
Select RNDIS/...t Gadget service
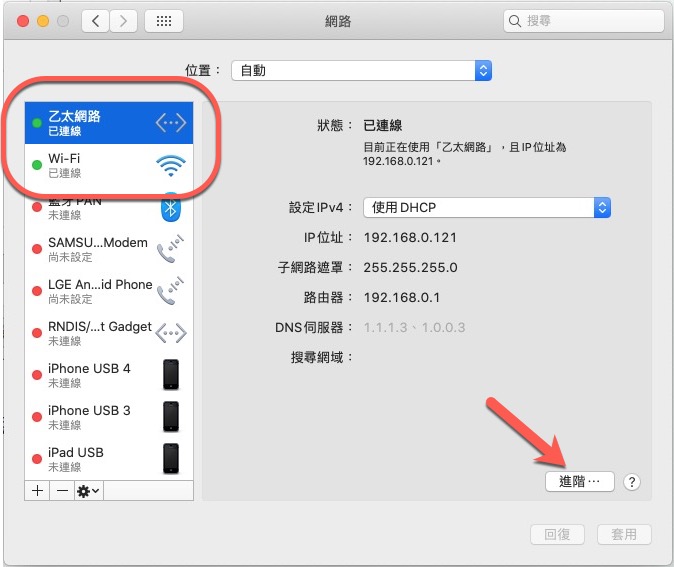coord(109,333)
